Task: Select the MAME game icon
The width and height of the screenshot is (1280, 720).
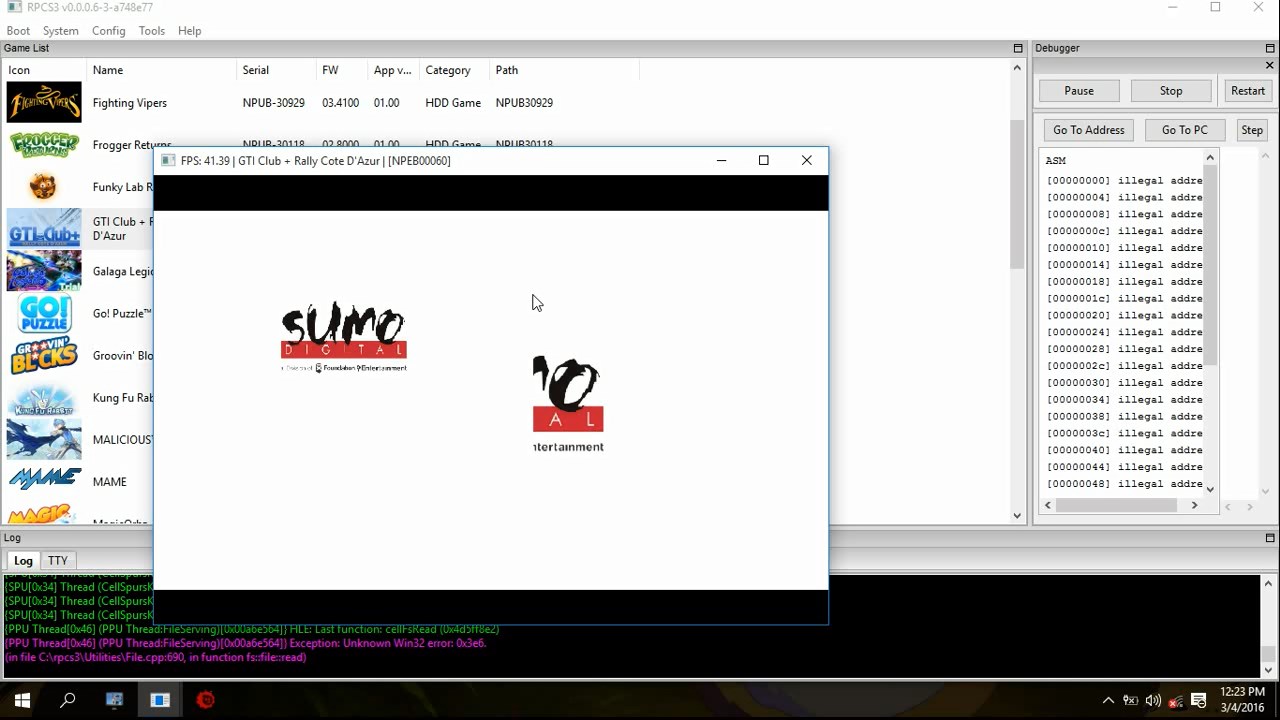Action: 44,481
